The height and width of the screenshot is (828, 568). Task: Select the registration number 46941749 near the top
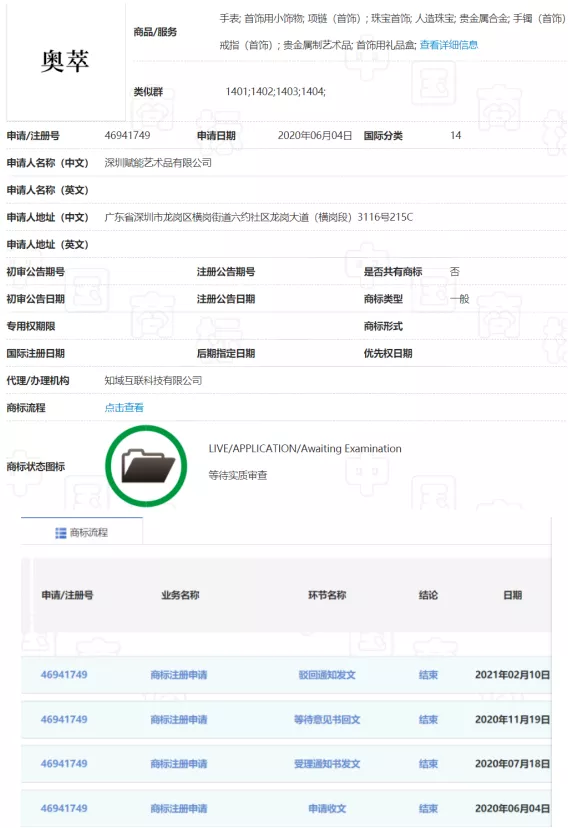(127, 135)
